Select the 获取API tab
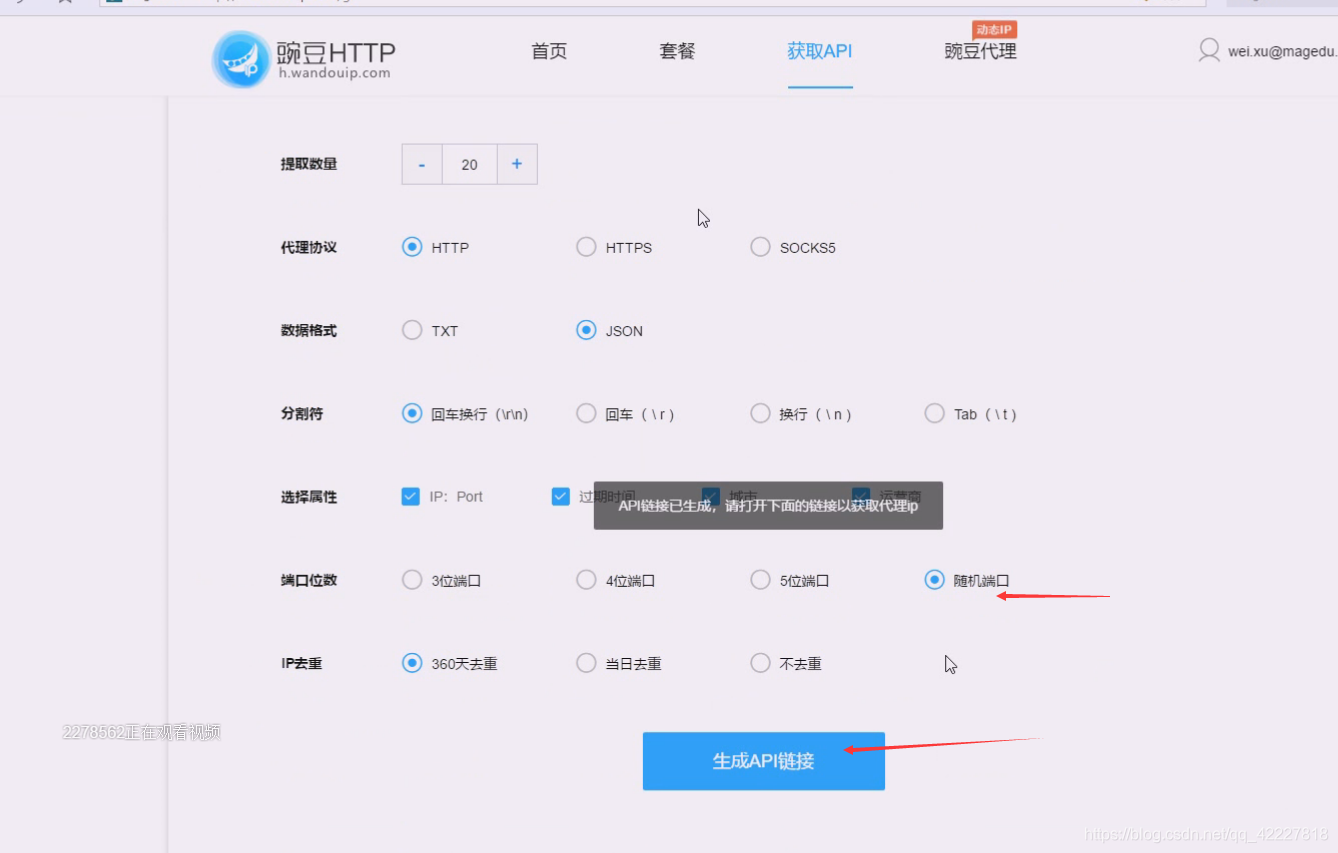The width and height of the screenshot is (1338, 853). pos(820,51)
